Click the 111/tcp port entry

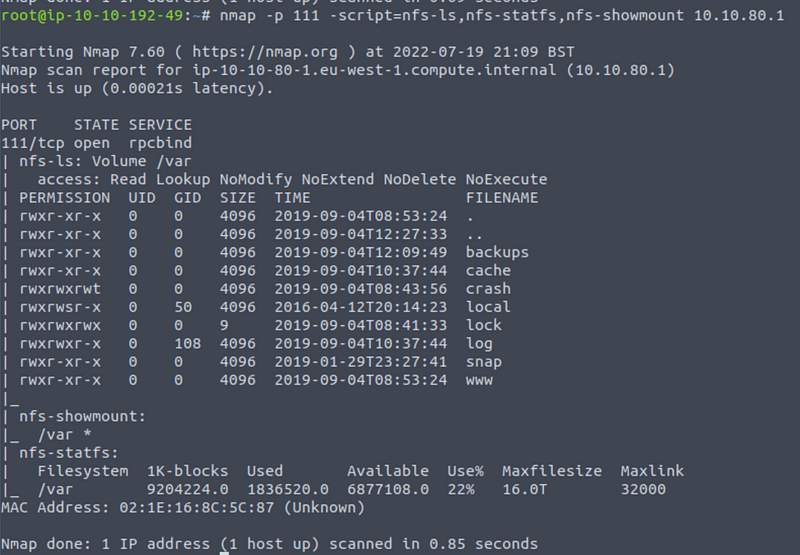(x=28, y=143)
